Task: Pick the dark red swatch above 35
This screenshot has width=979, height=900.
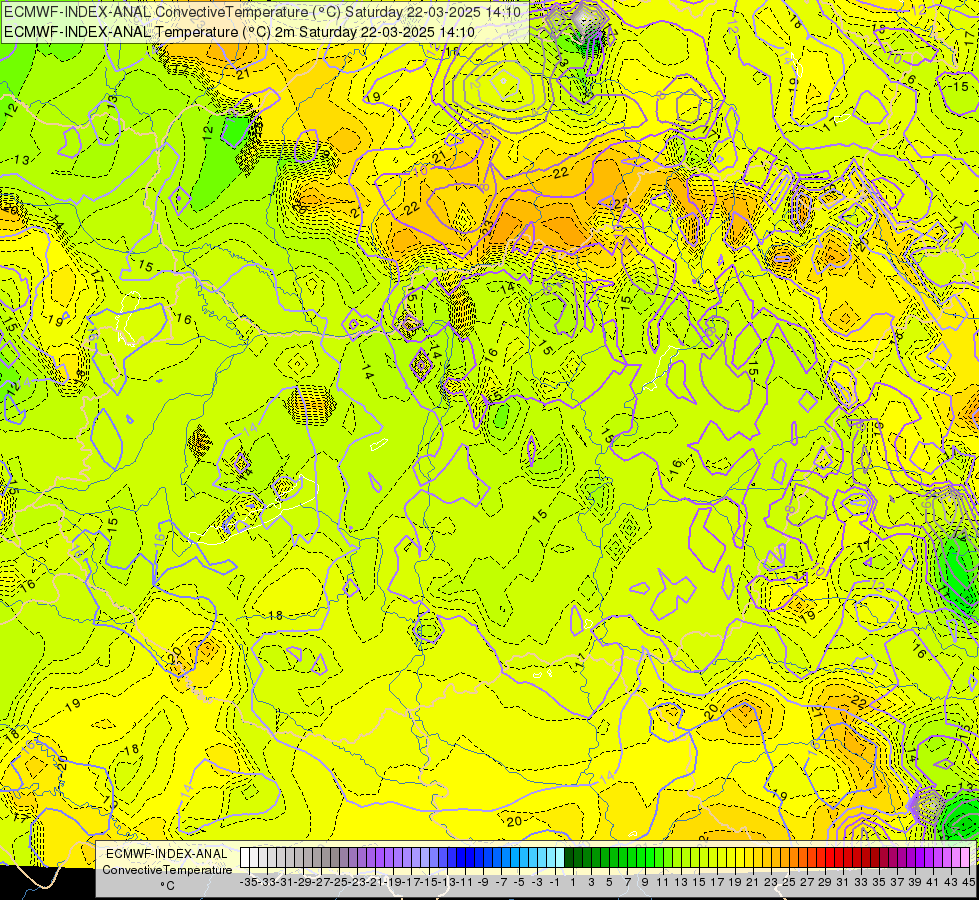Action: pos(875,857)
